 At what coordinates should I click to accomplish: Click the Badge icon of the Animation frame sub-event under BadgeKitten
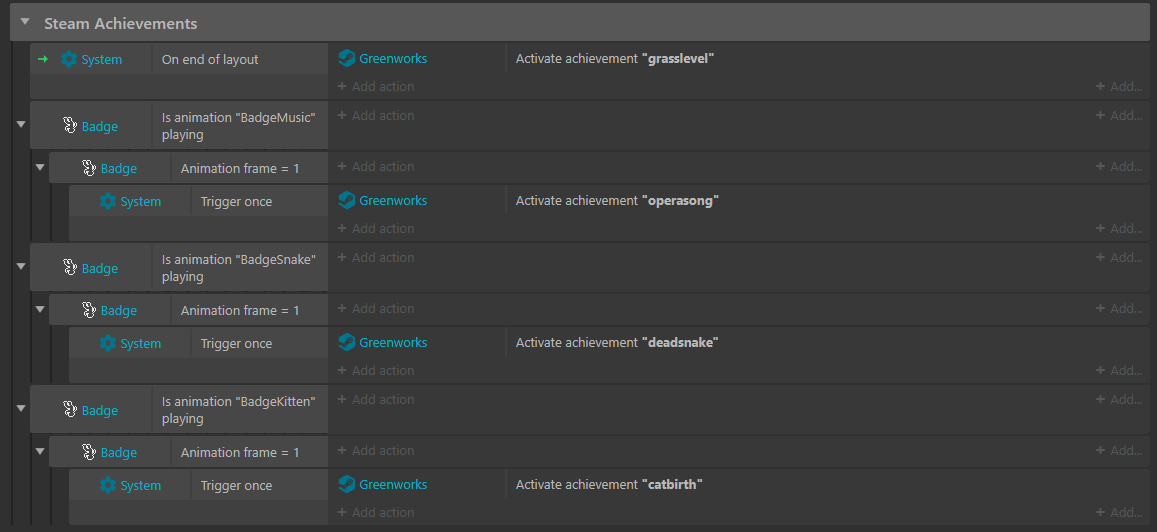pos(89,452)
